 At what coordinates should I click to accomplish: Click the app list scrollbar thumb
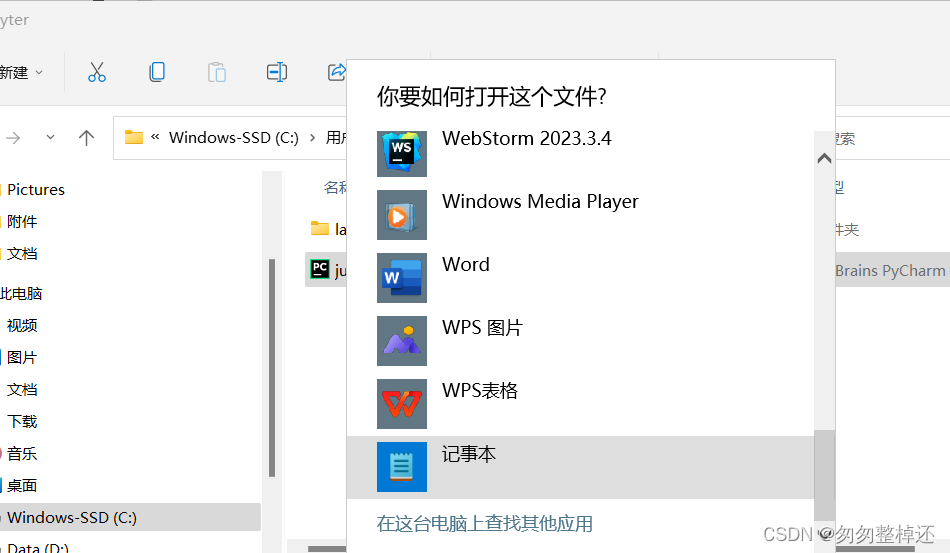(x=824, y=475)
